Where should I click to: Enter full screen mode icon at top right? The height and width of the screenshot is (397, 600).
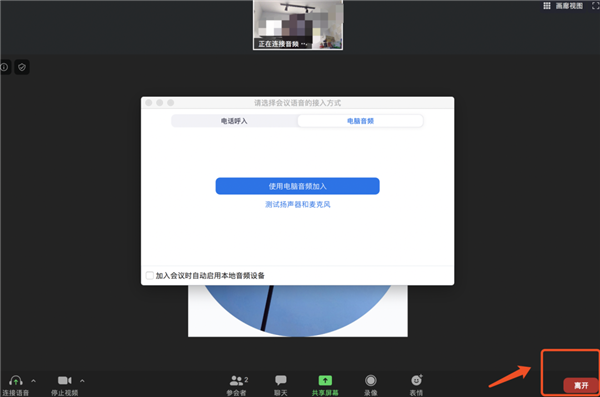pos(595,6)
